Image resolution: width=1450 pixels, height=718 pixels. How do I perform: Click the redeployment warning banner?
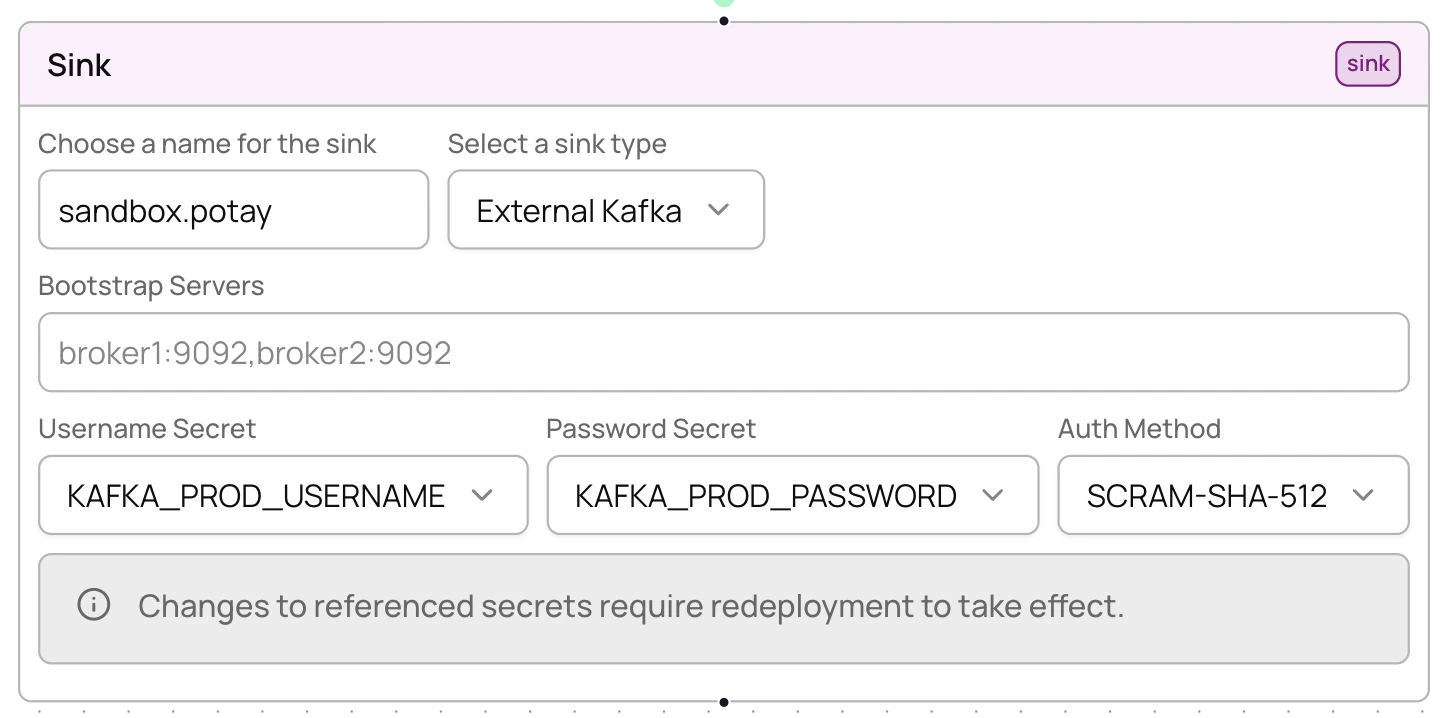tap(723, 608)
